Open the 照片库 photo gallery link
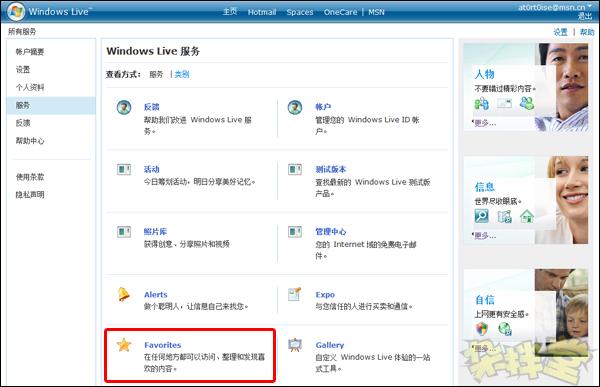 point(155,232)
